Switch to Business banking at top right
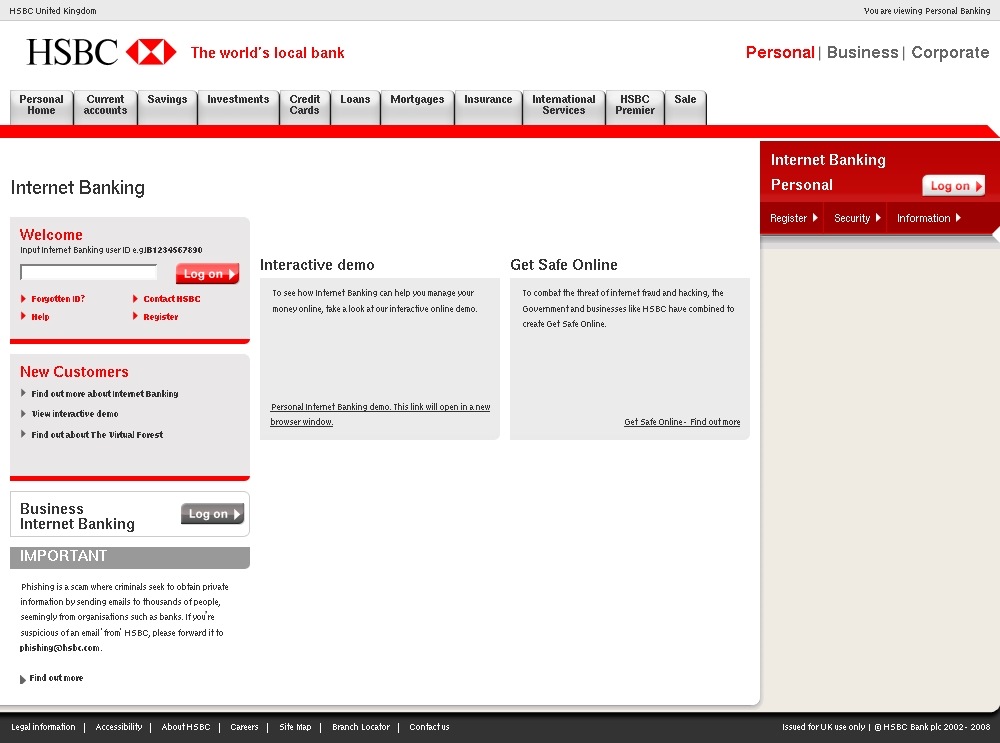Image resolution: width=1000 pixels, height=743 pixels. click(x=862, y=53)
